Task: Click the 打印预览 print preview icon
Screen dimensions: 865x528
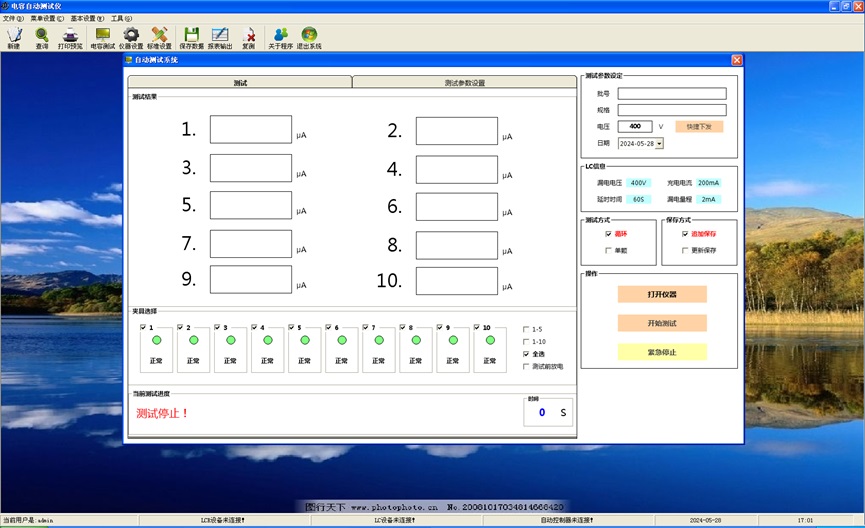Action: tap(71, 36)
